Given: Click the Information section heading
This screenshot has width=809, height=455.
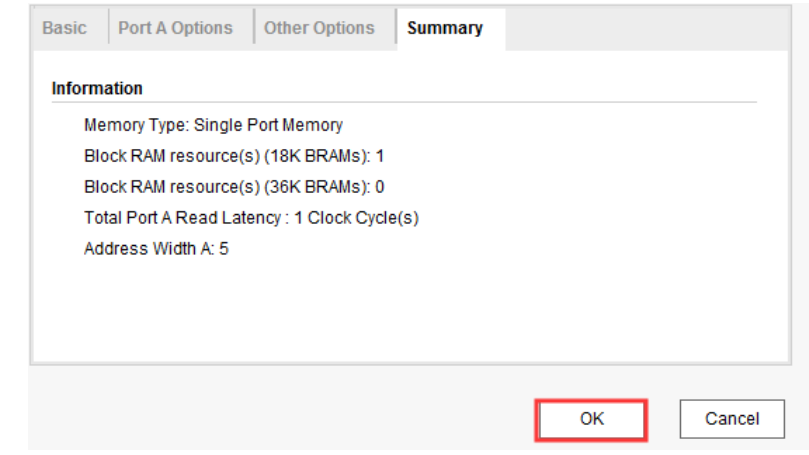Looking at the screenshot, I should (97, 88).
